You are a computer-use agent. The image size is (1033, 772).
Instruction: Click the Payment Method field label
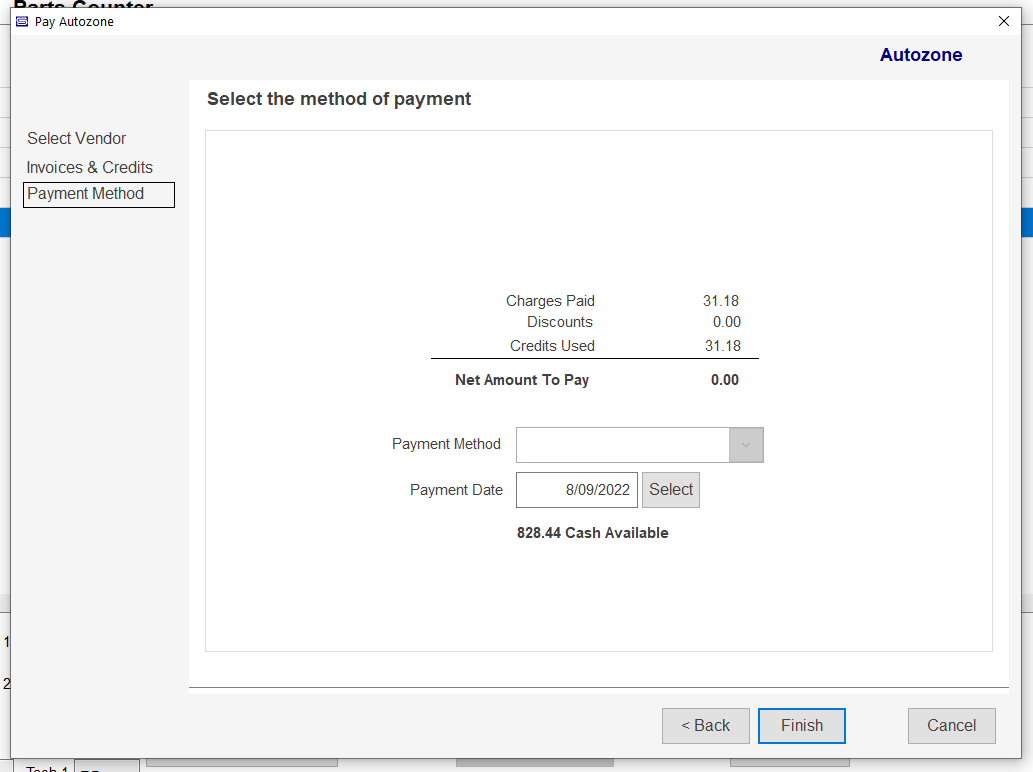pyautogui.click(x=446, y=444)
